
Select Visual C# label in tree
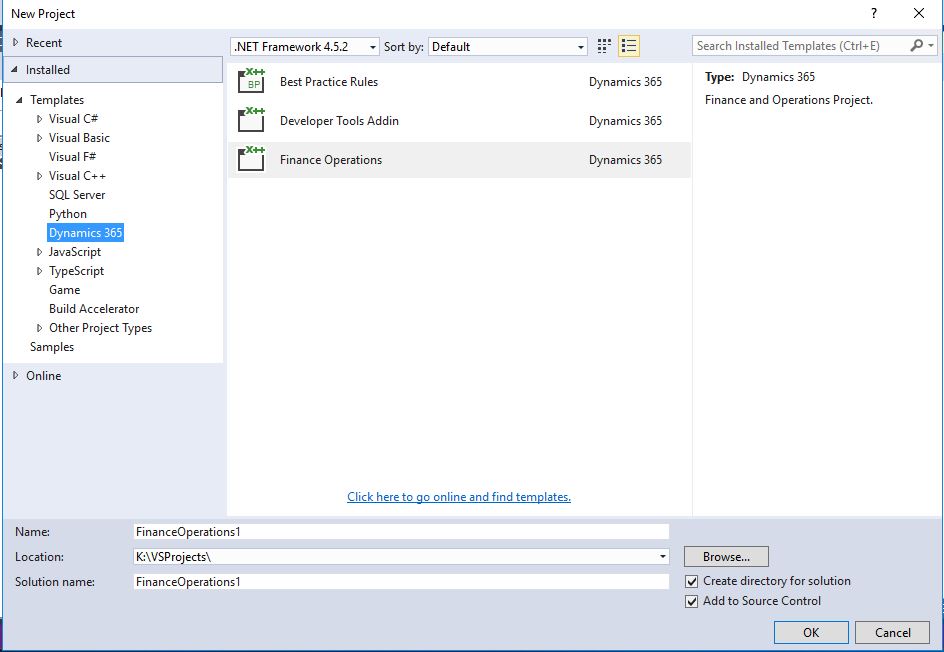coord(73,119)
